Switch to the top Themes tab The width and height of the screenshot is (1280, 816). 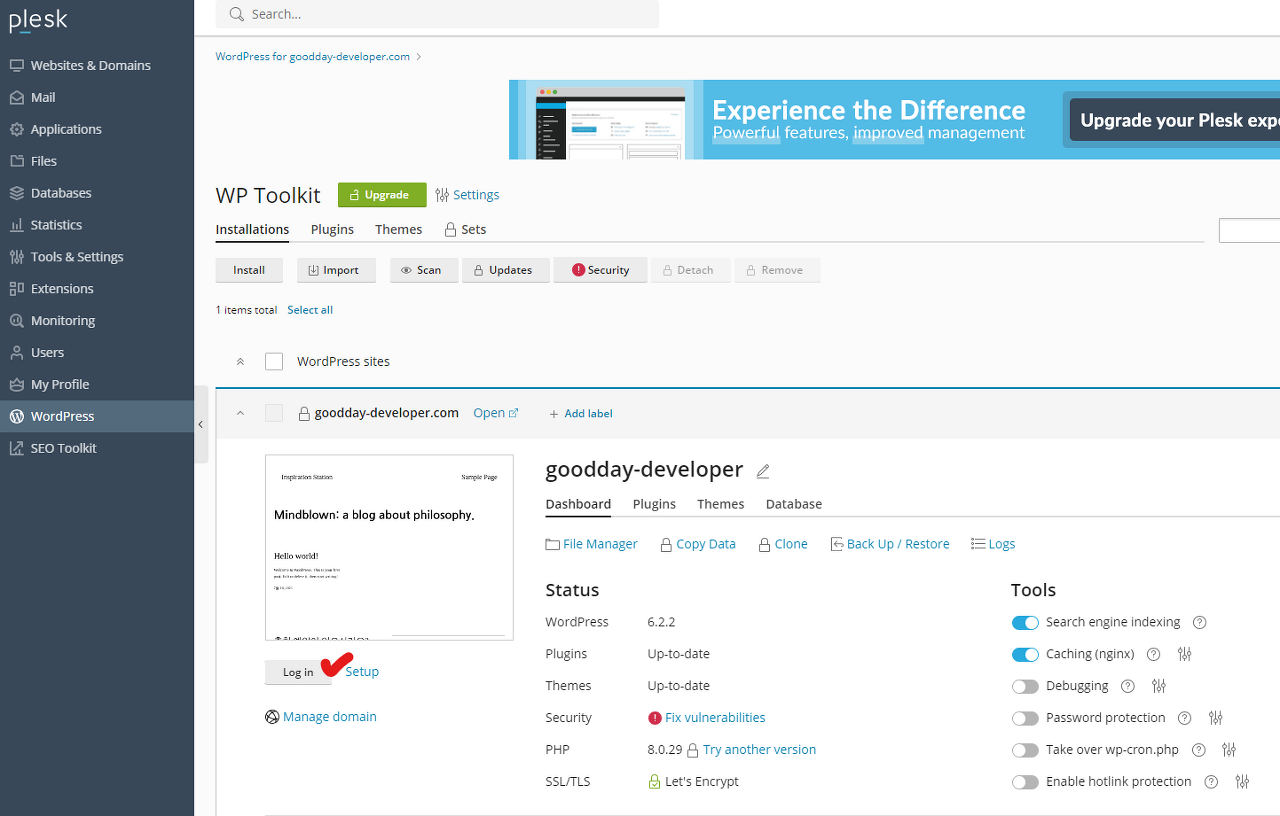click(x=398, y=229)
